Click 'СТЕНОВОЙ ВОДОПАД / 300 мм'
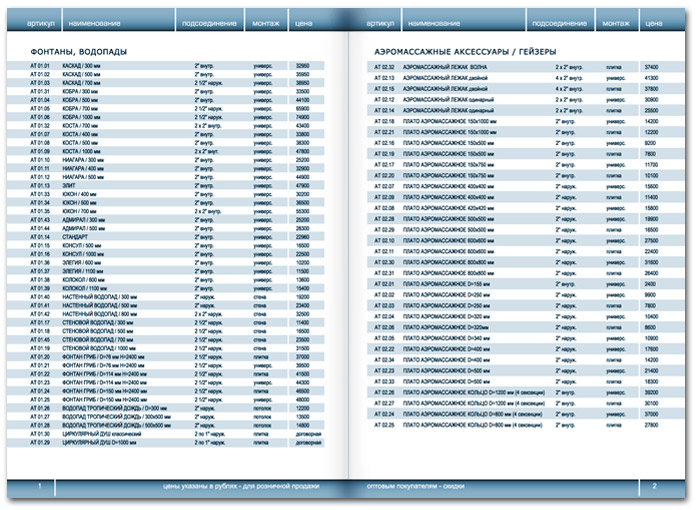Image resolution: width=700 pixels, height=510 pixels. click(x=97, y=322)
